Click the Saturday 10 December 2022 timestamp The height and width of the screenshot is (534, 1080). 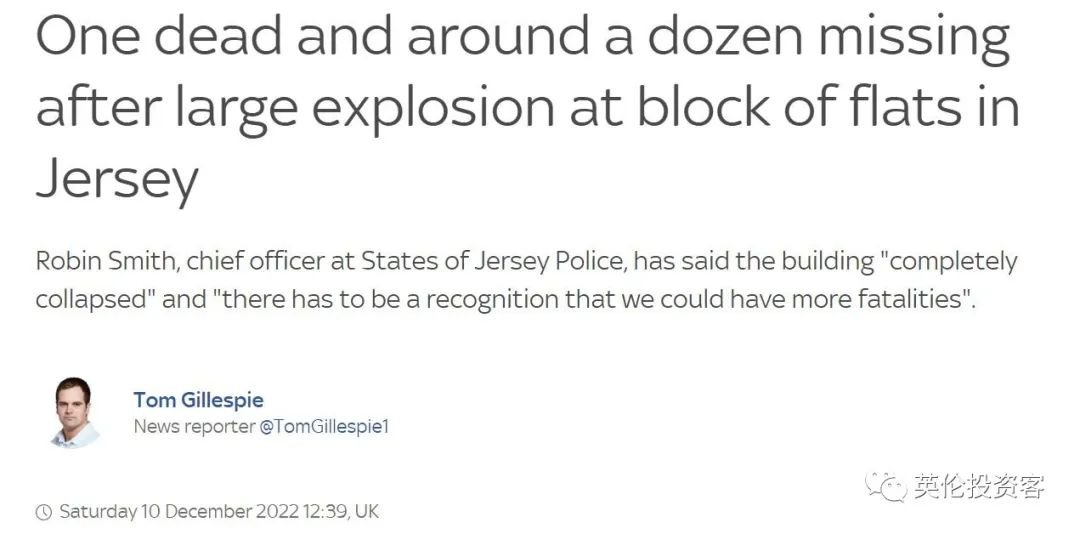(219, 512)
